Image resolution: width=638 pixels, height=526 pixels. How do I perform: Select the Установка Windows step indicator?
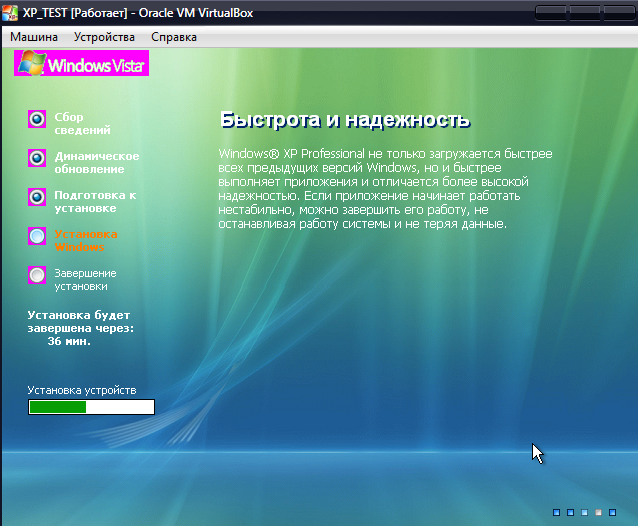pyautogui.click(x=37, y=236)
